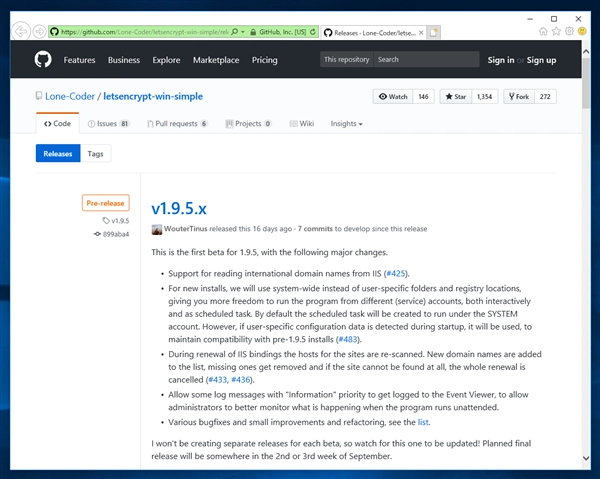Open the Lone-Coder owner link
600x479 pixels.
[x=70, y=96]
